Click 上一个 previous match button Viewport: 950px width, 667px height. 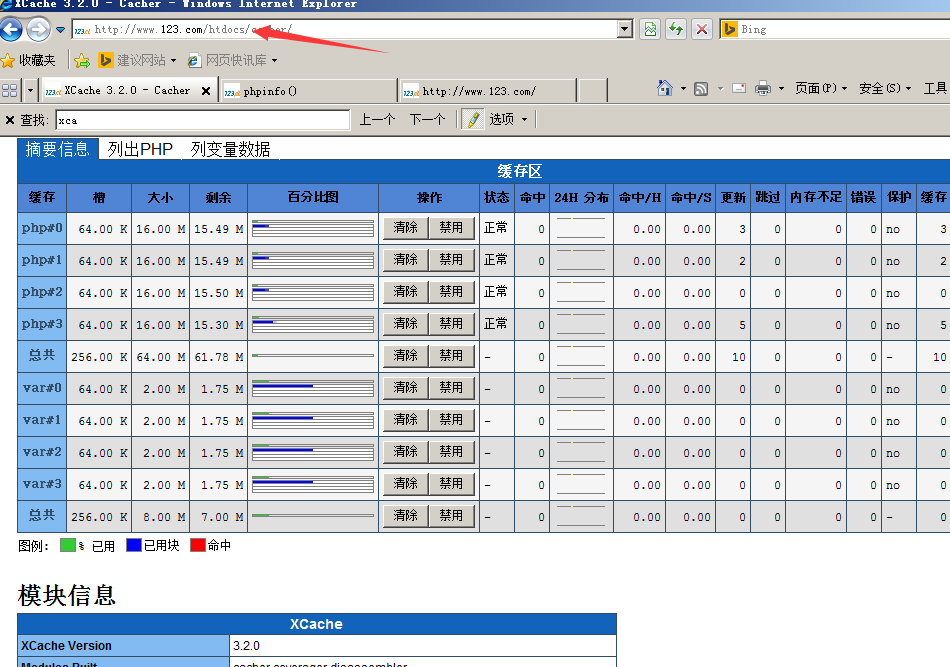click(377, 119)
